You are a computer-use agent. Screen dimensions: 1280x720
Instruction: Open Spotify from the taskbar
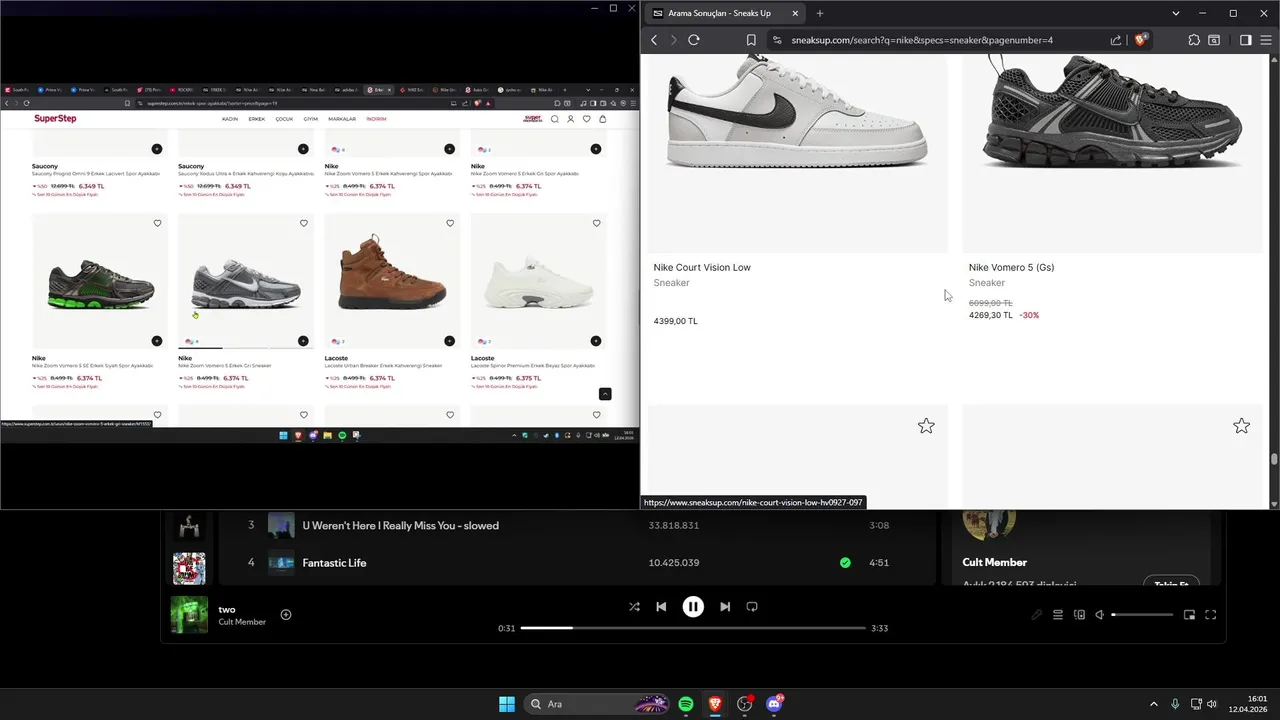coord(686,704)
